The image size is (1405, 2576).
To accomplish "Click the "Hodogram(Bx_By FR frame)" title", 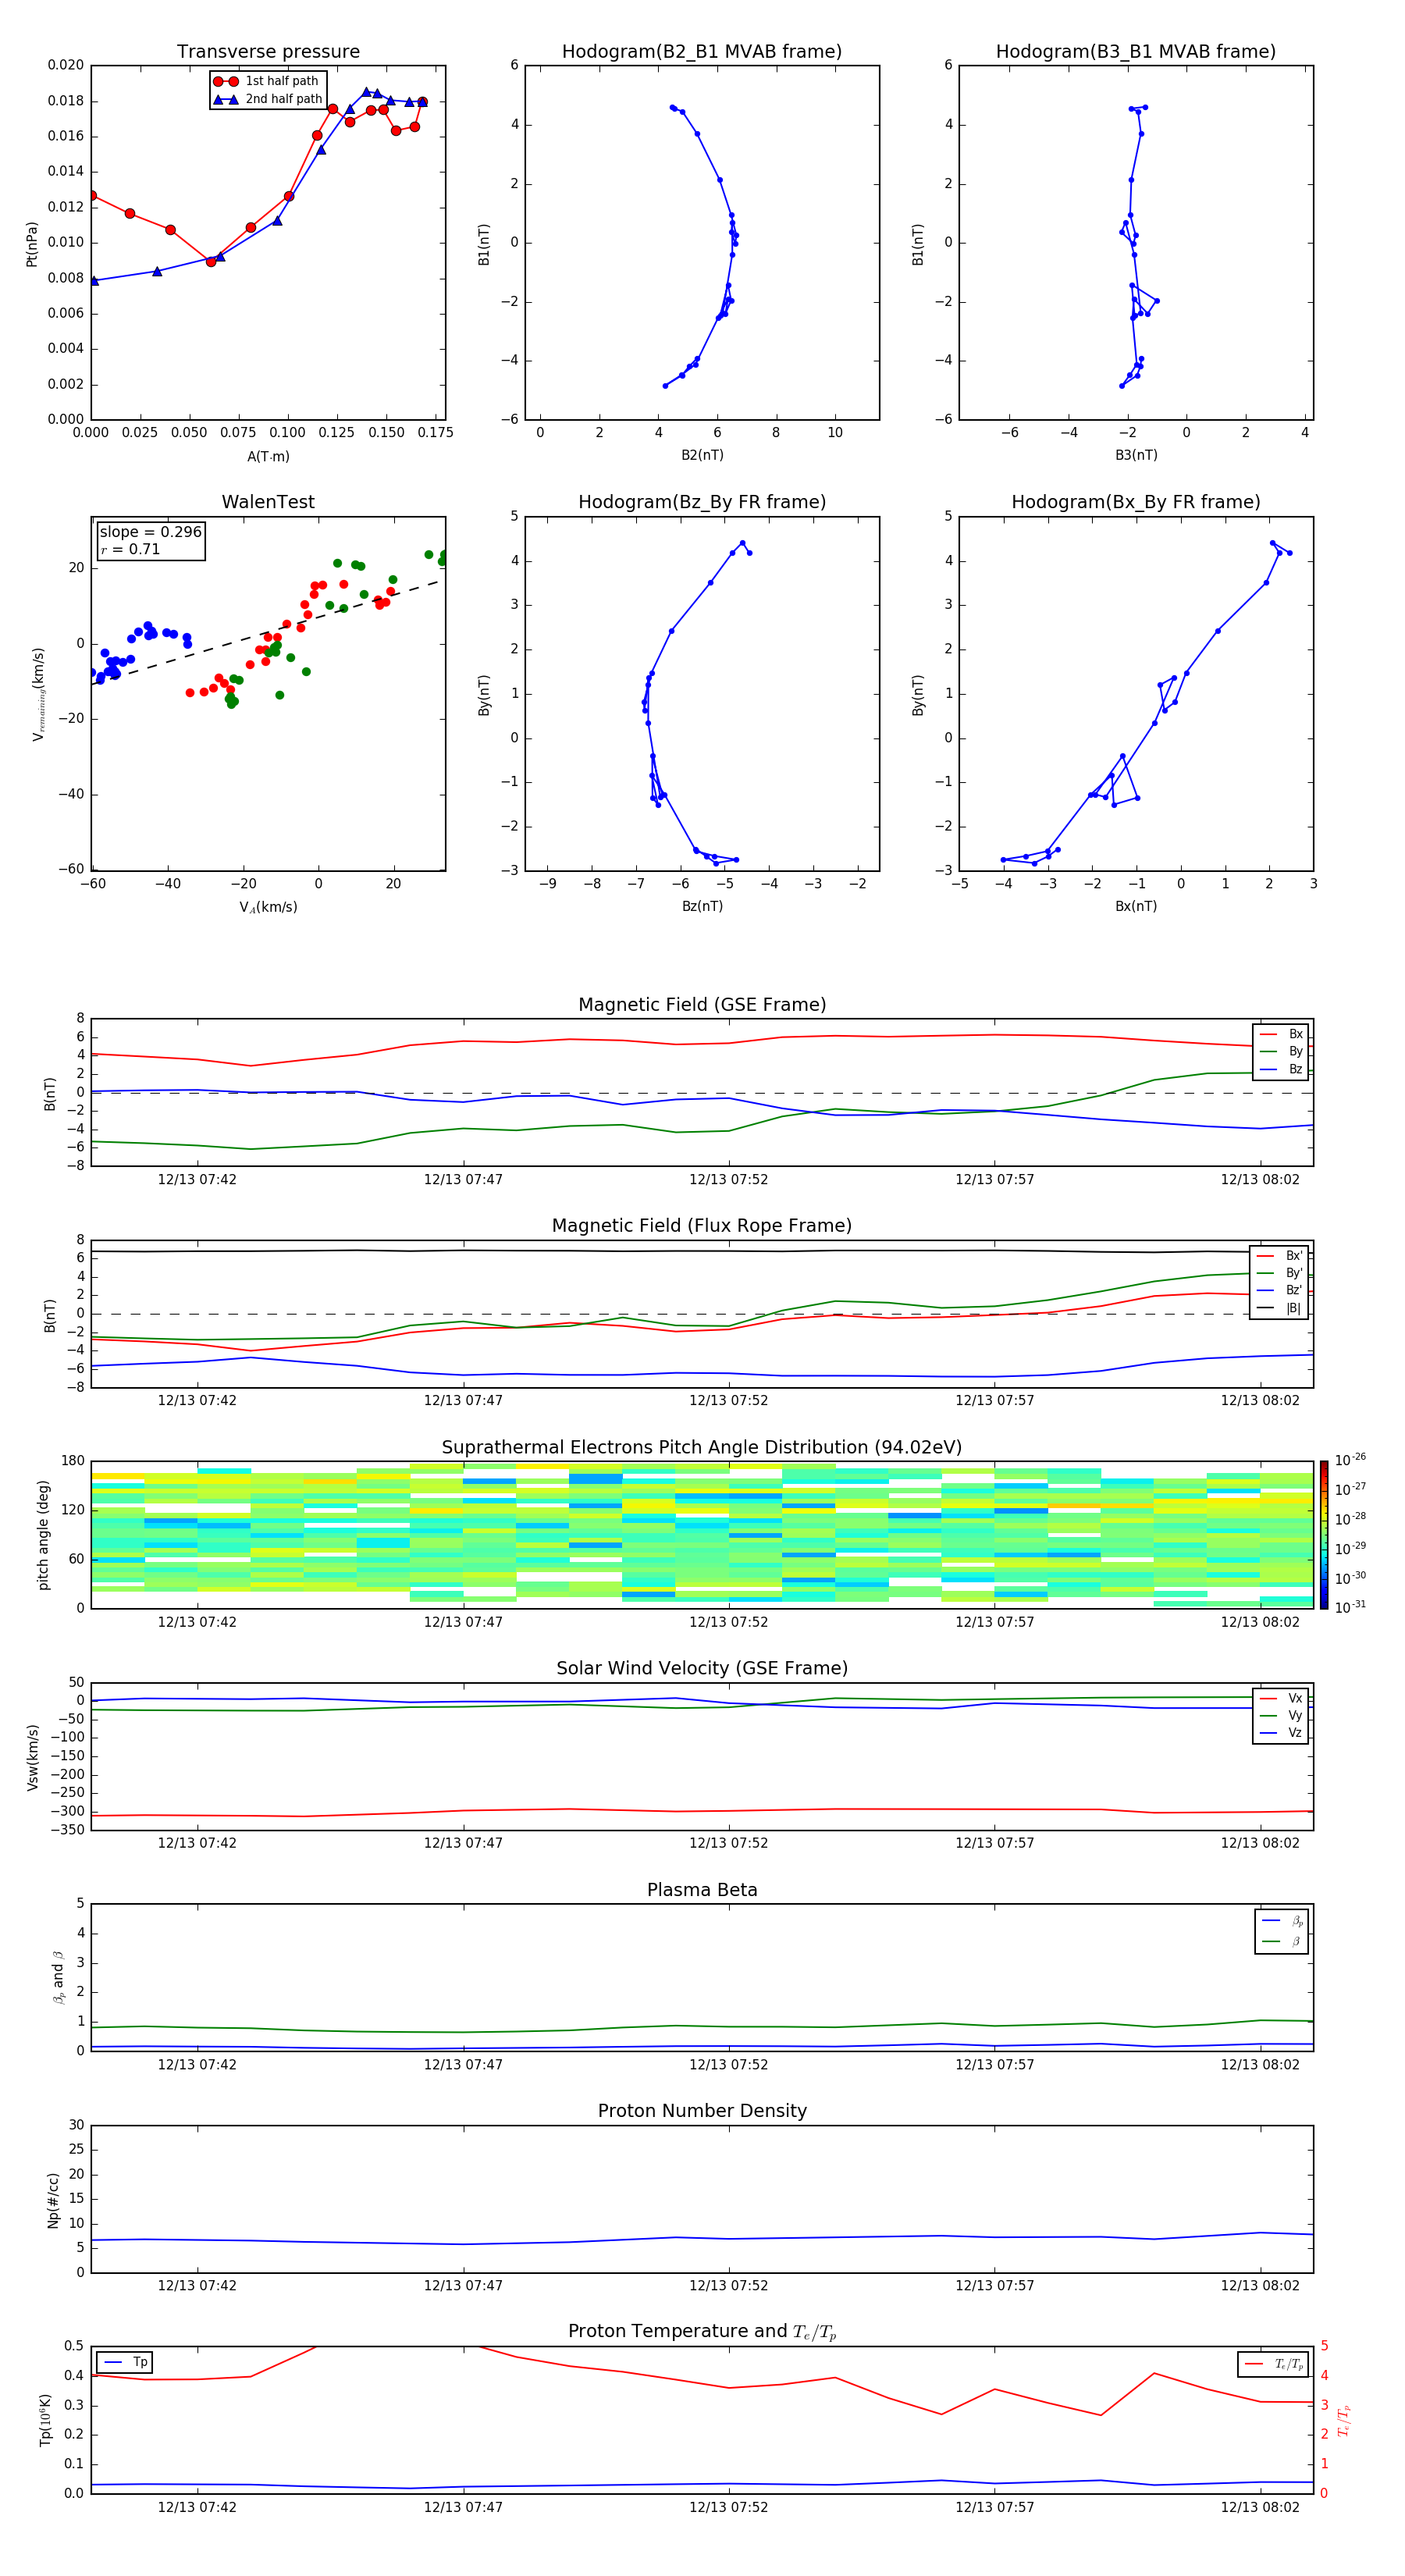I will [x=1135, y=502].
